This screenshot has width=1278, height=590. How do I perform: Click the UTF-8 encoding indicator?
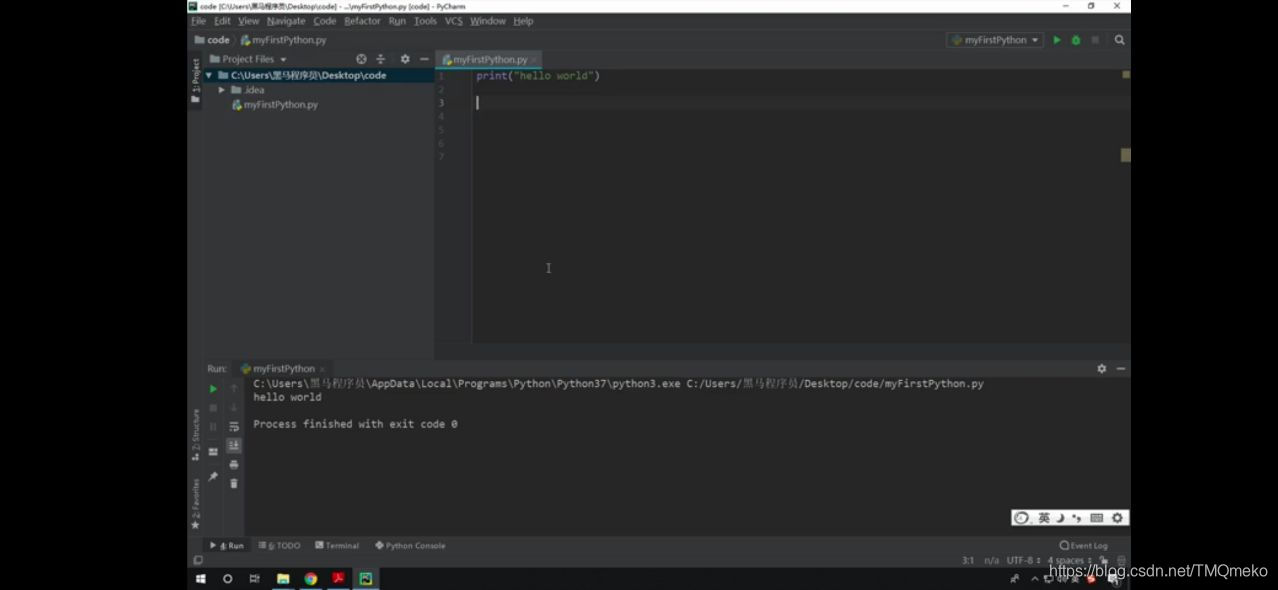point(1020,560)
